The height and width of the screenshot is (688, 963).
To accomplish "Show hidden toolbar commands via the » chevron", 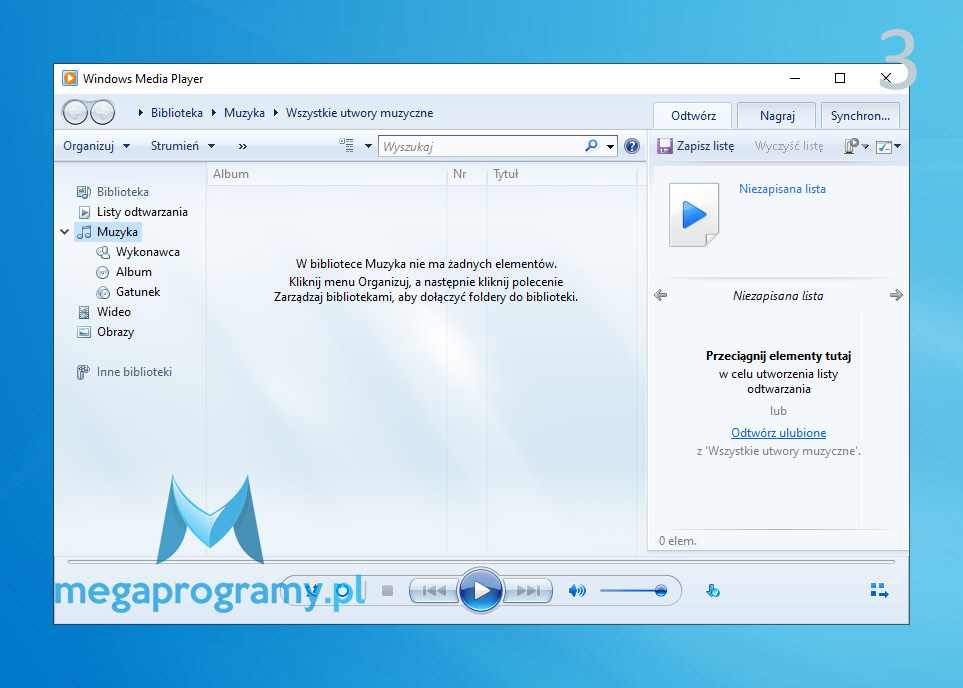I will [243, 146].
